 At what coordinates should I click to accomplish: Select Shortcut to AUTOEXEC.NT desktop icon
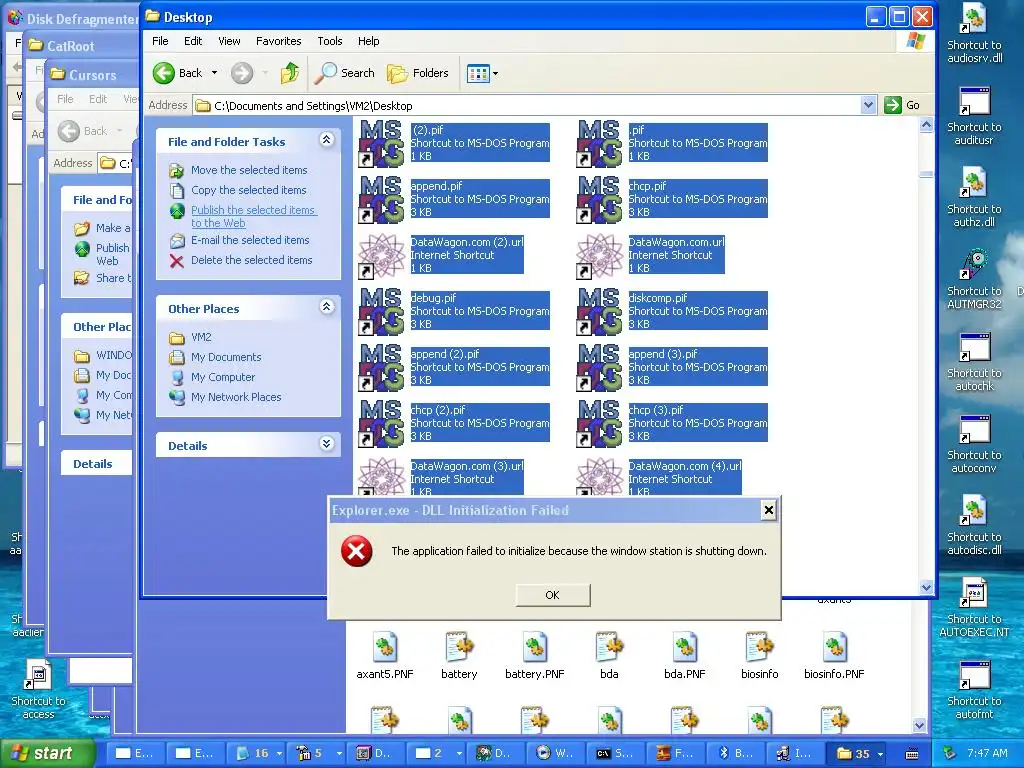point(974,593)
